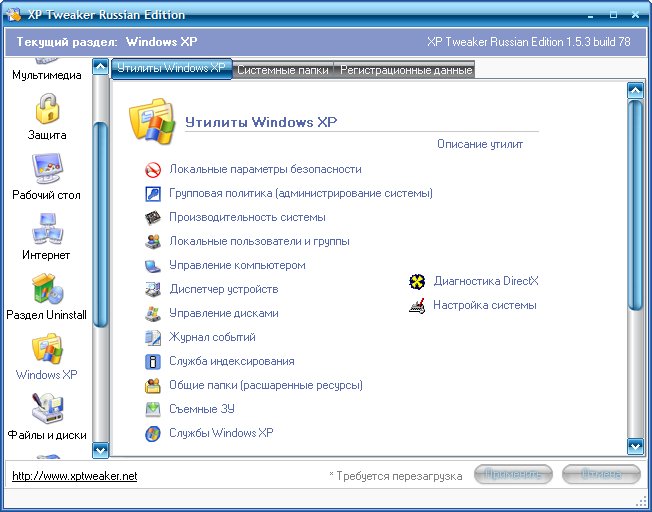
Task: Click the Общие папки icon
Action: coord(153,386)
